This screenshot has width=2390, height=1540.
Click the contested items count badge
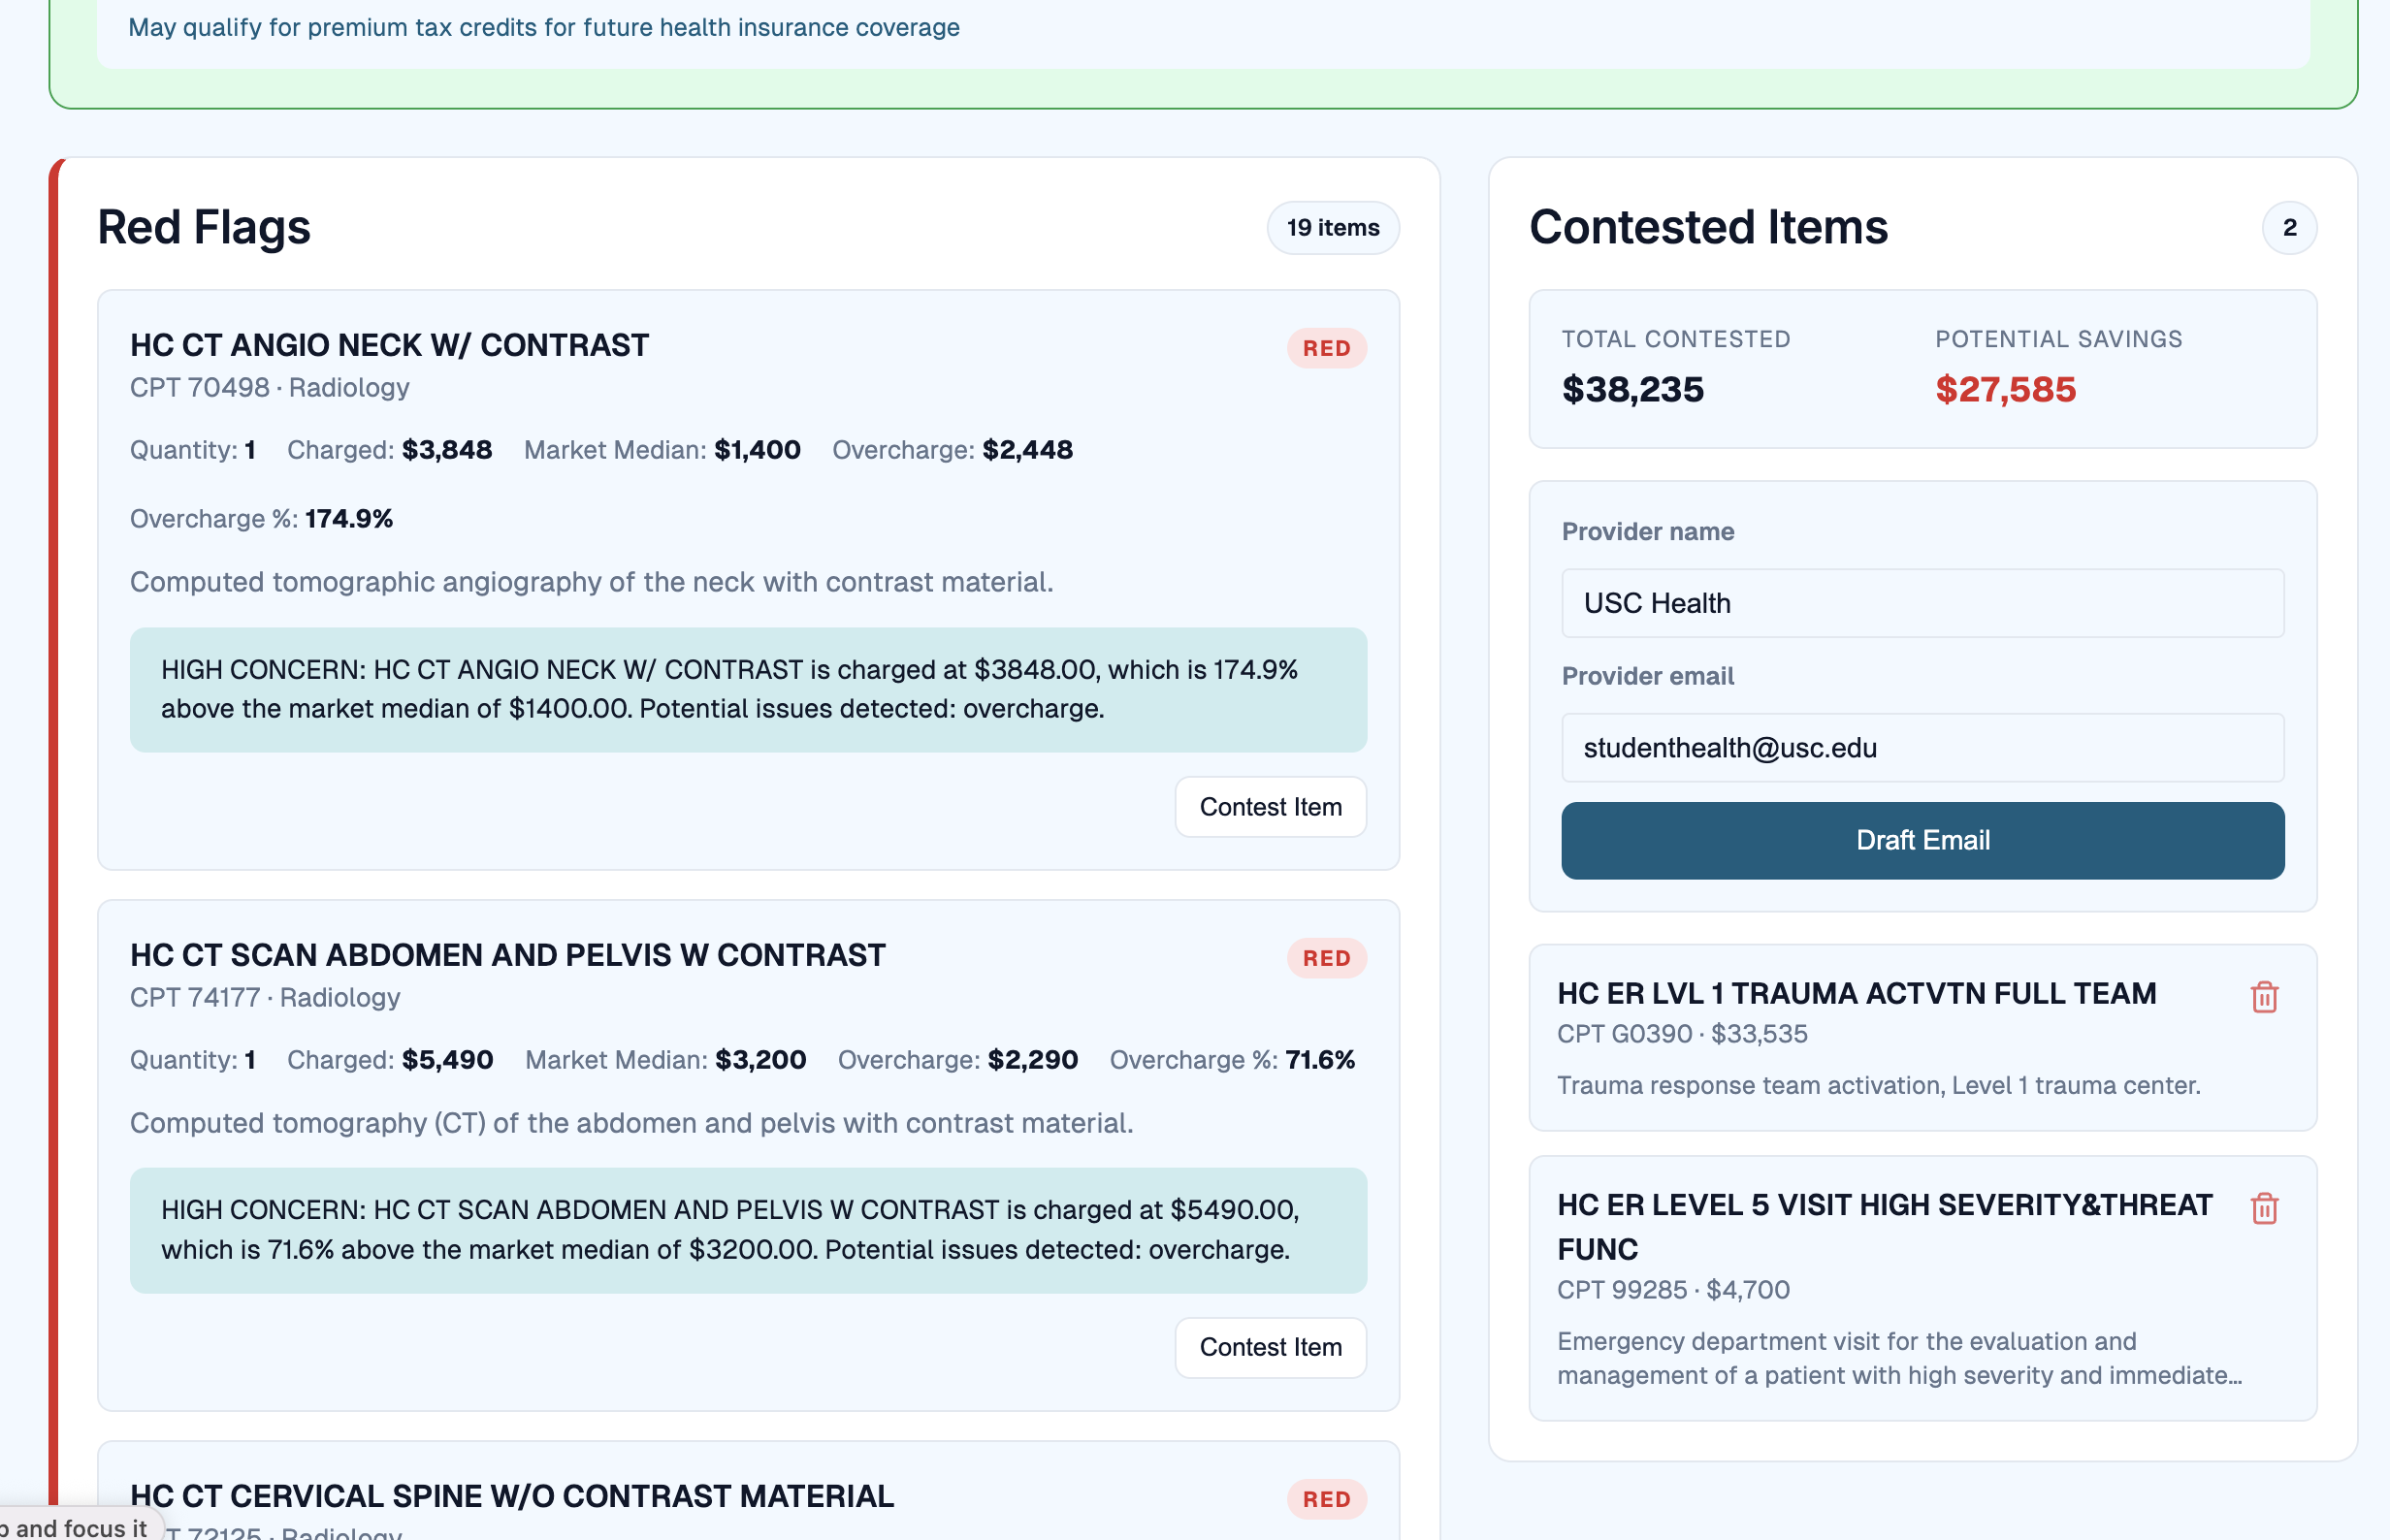[2289, 228]
